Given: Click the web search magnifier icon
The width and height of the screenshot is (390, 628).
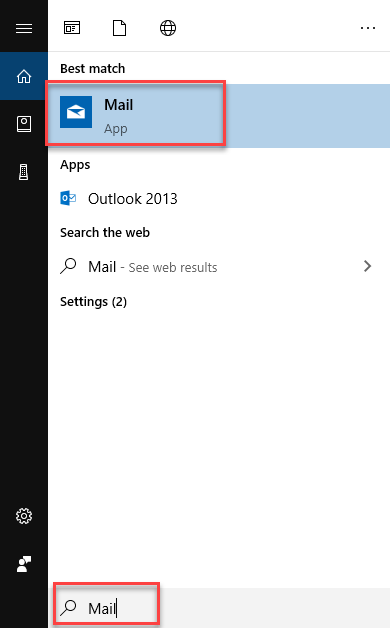Looking at the screenshot, I should tap(68, 266).
